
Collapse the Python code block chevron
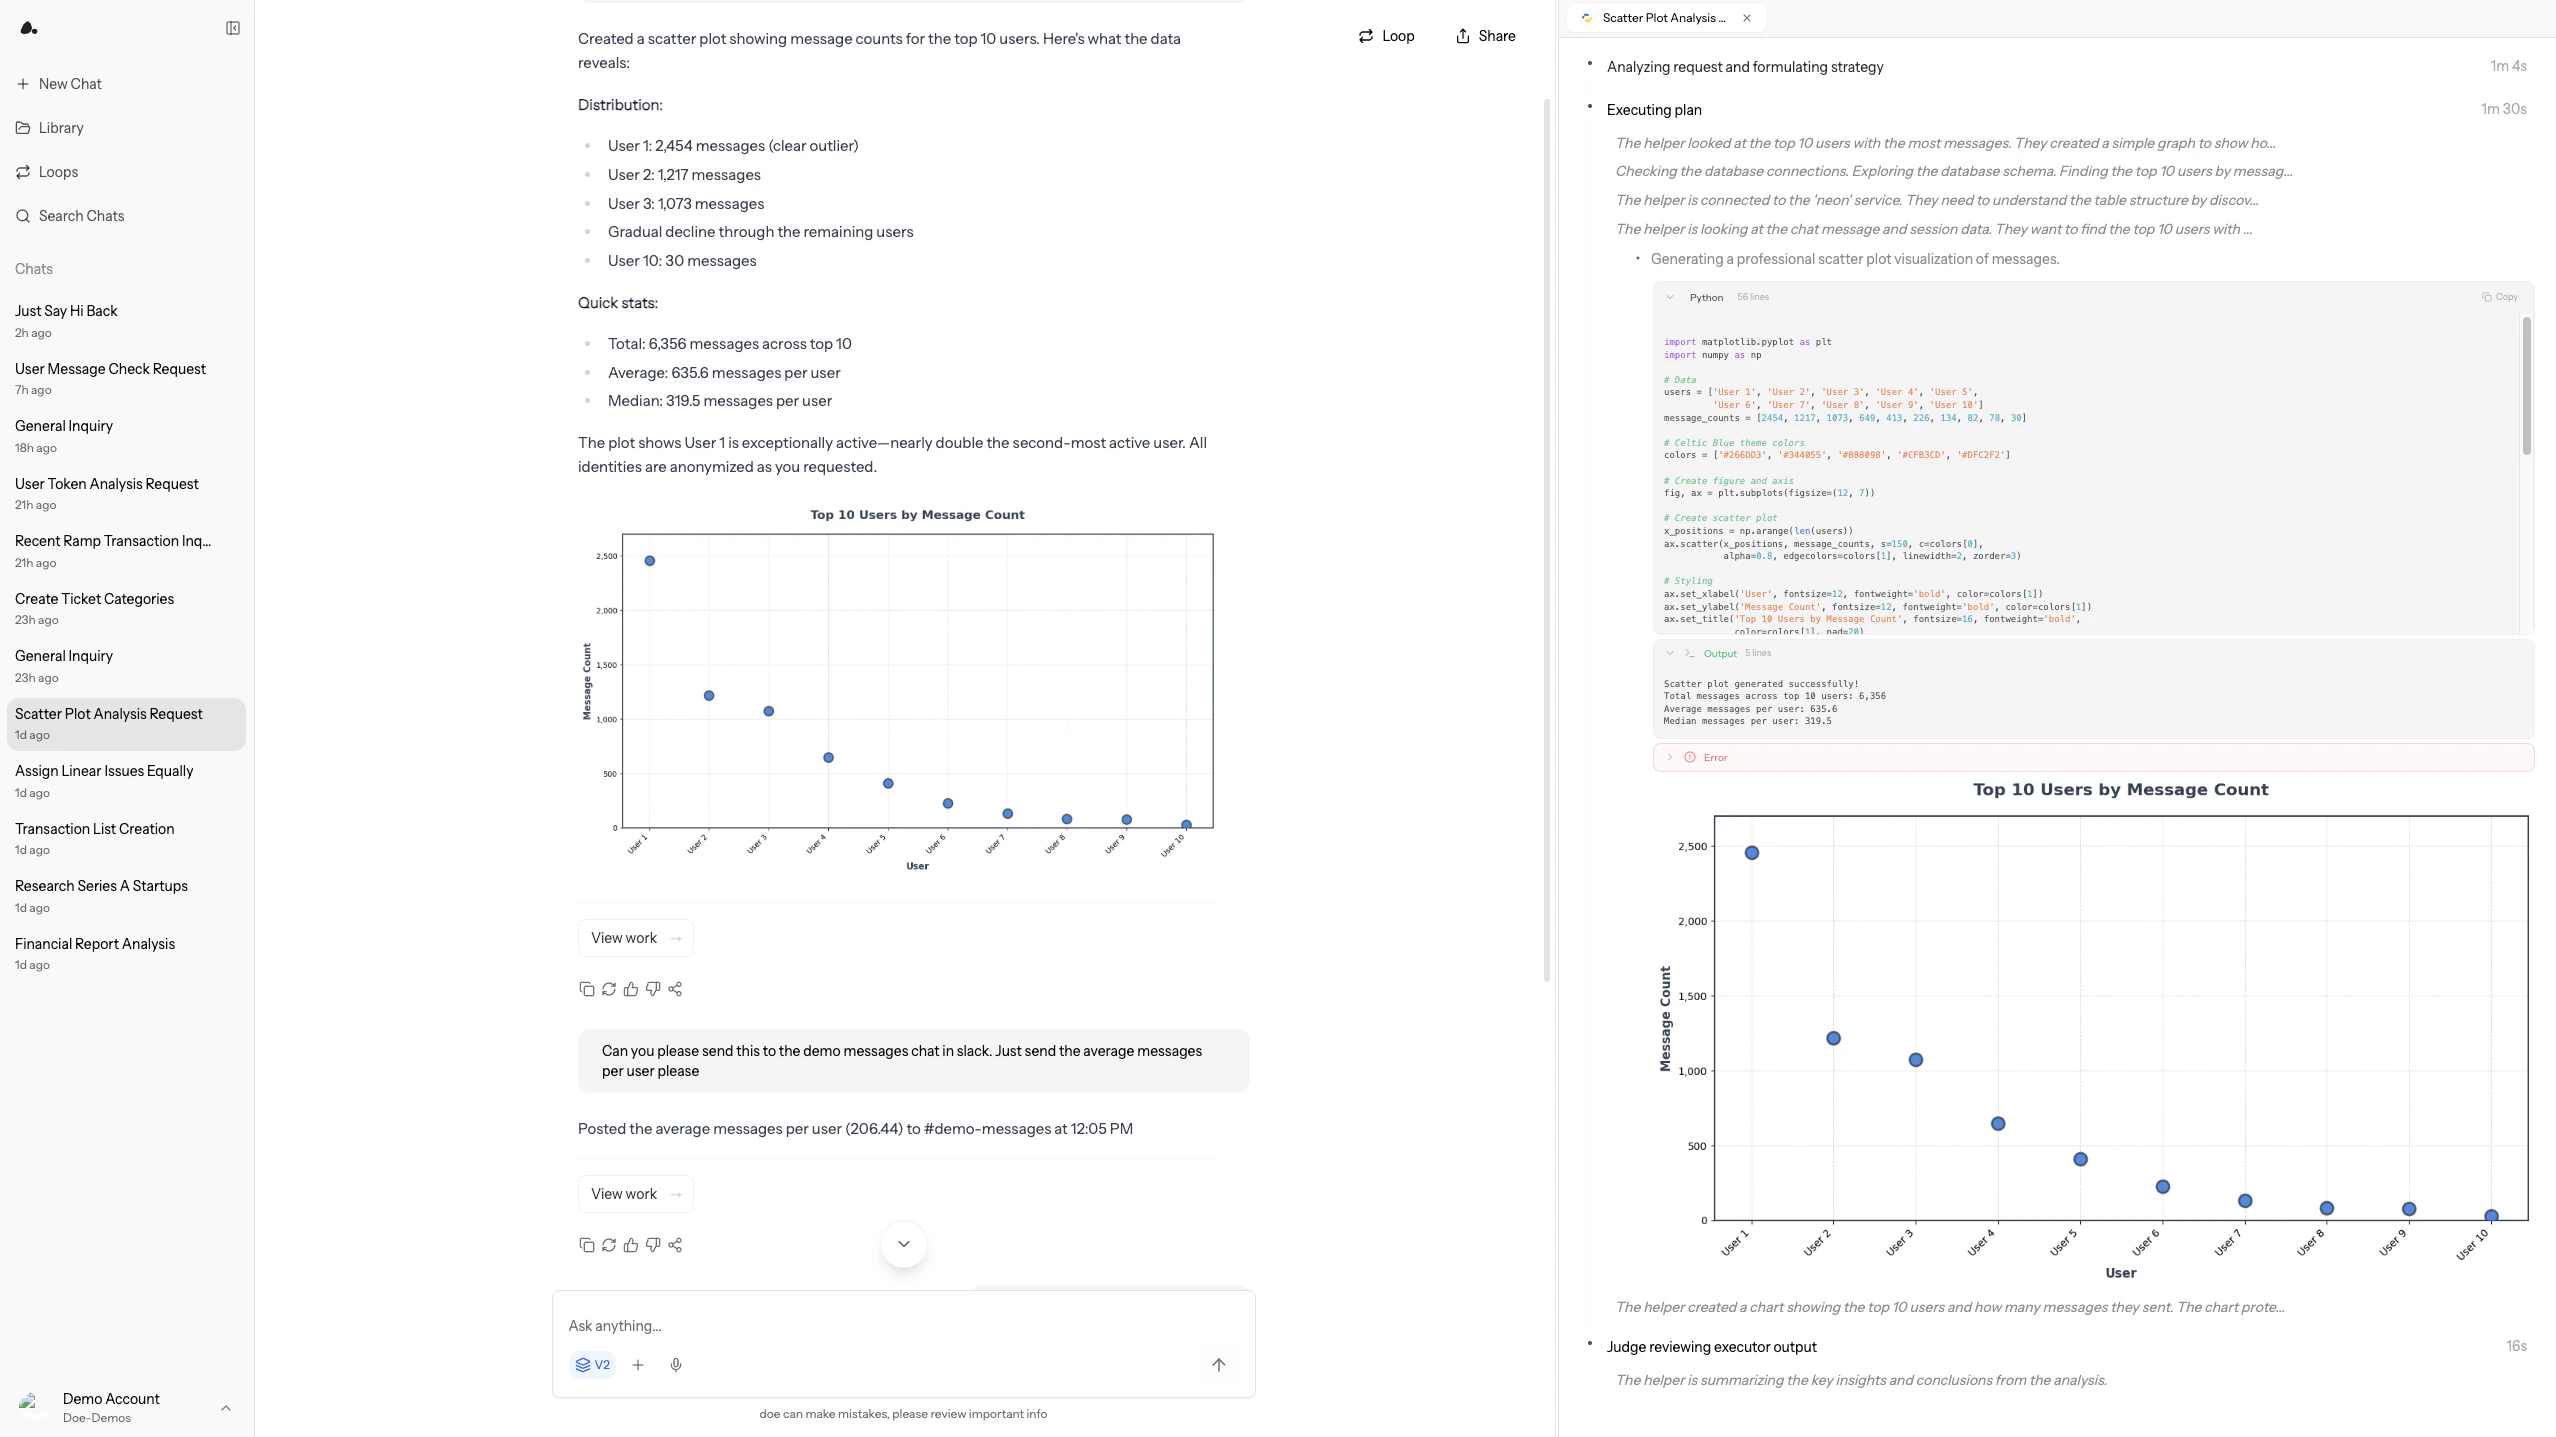(x=1670, y=297)
